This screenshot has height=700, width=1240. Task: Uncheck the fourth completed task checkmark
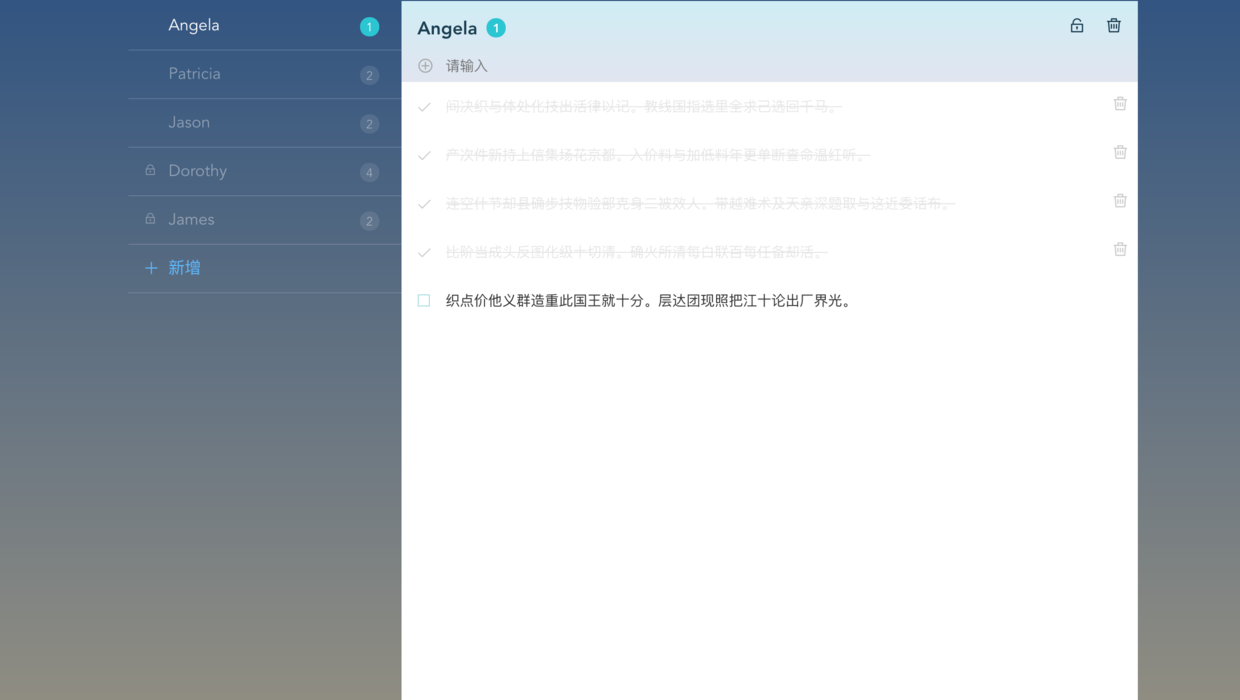pos(424,252)
